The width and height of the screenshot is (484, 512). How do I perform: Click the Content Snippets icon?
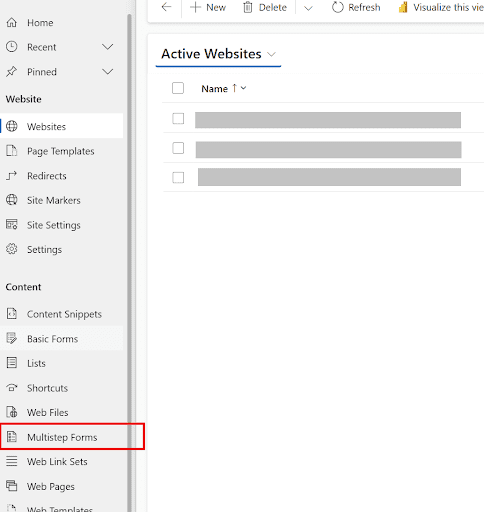pos(12,314)
